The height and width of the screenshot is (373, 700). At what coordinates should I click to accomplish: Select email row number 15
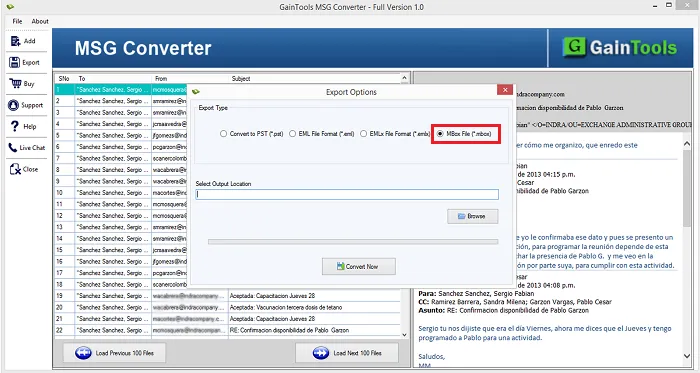click(121, 250)
